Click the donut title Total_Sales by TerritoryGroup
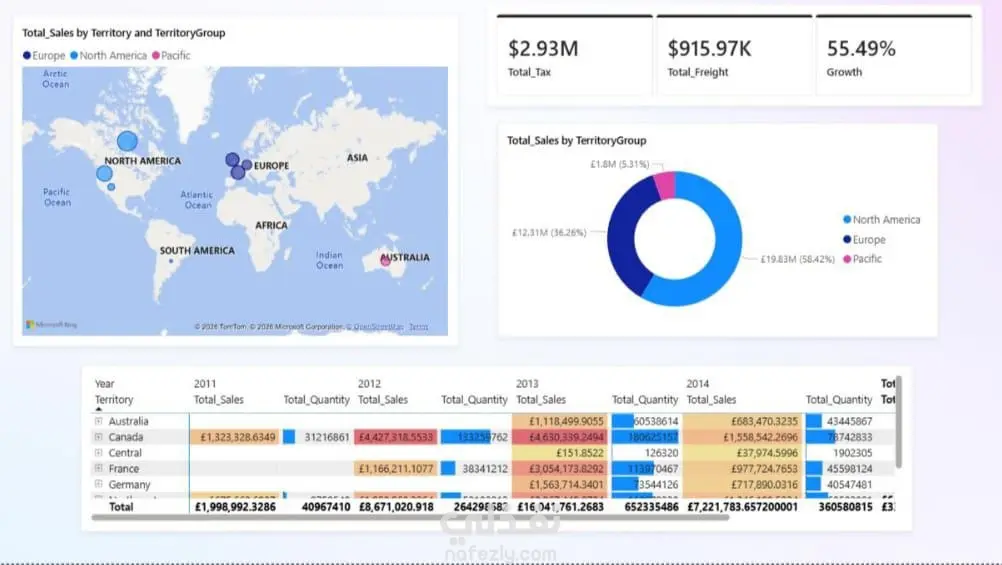Viewport: 1002px width, 565px height. [x=577, y=141]
